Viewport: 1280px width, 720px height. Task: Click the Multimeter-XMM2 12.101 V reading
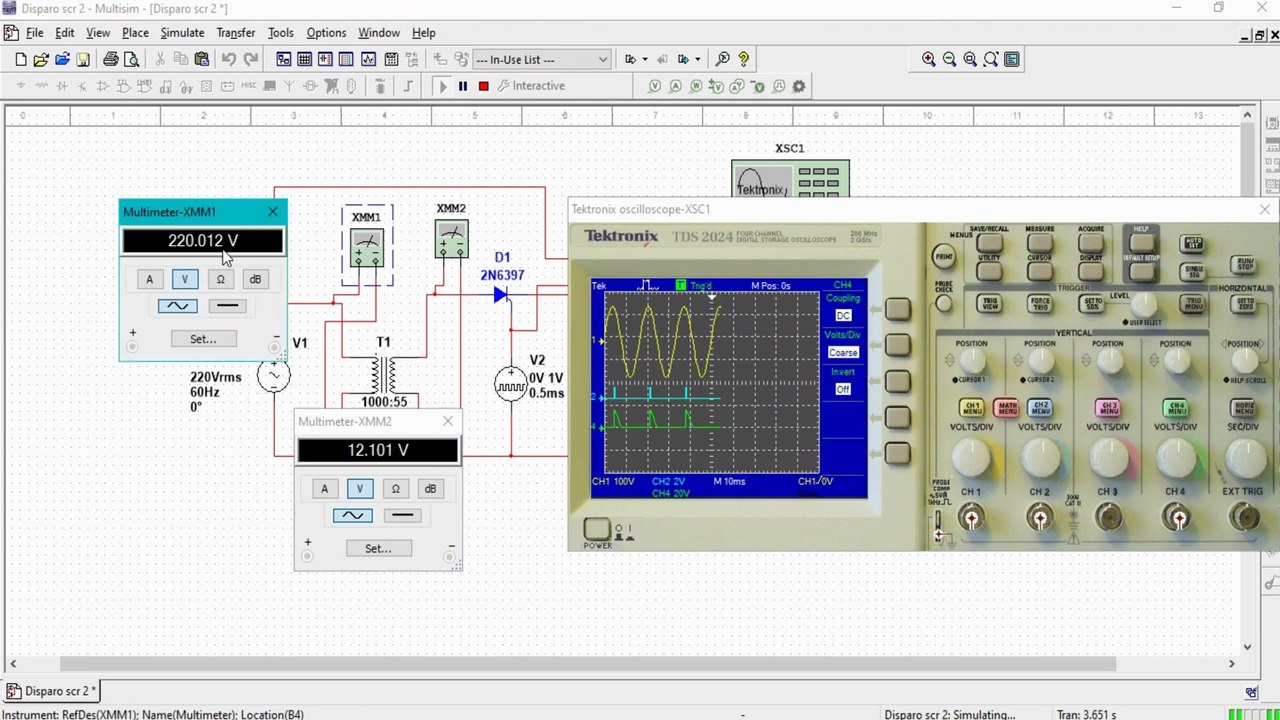[x=378, y=451]
